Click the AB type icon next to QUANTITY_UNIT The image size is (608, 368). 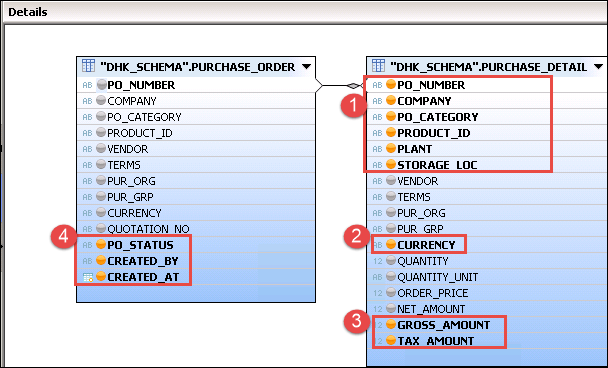pos(377,277)
